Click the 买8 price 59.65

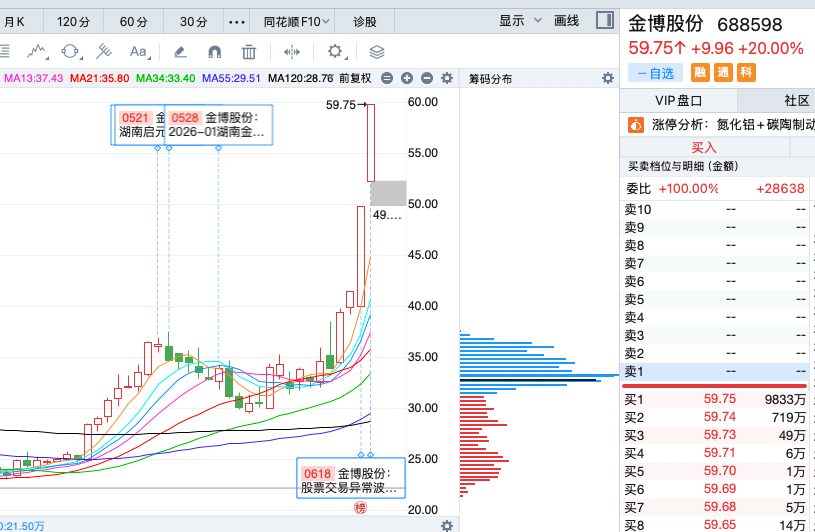pos(720,525)
